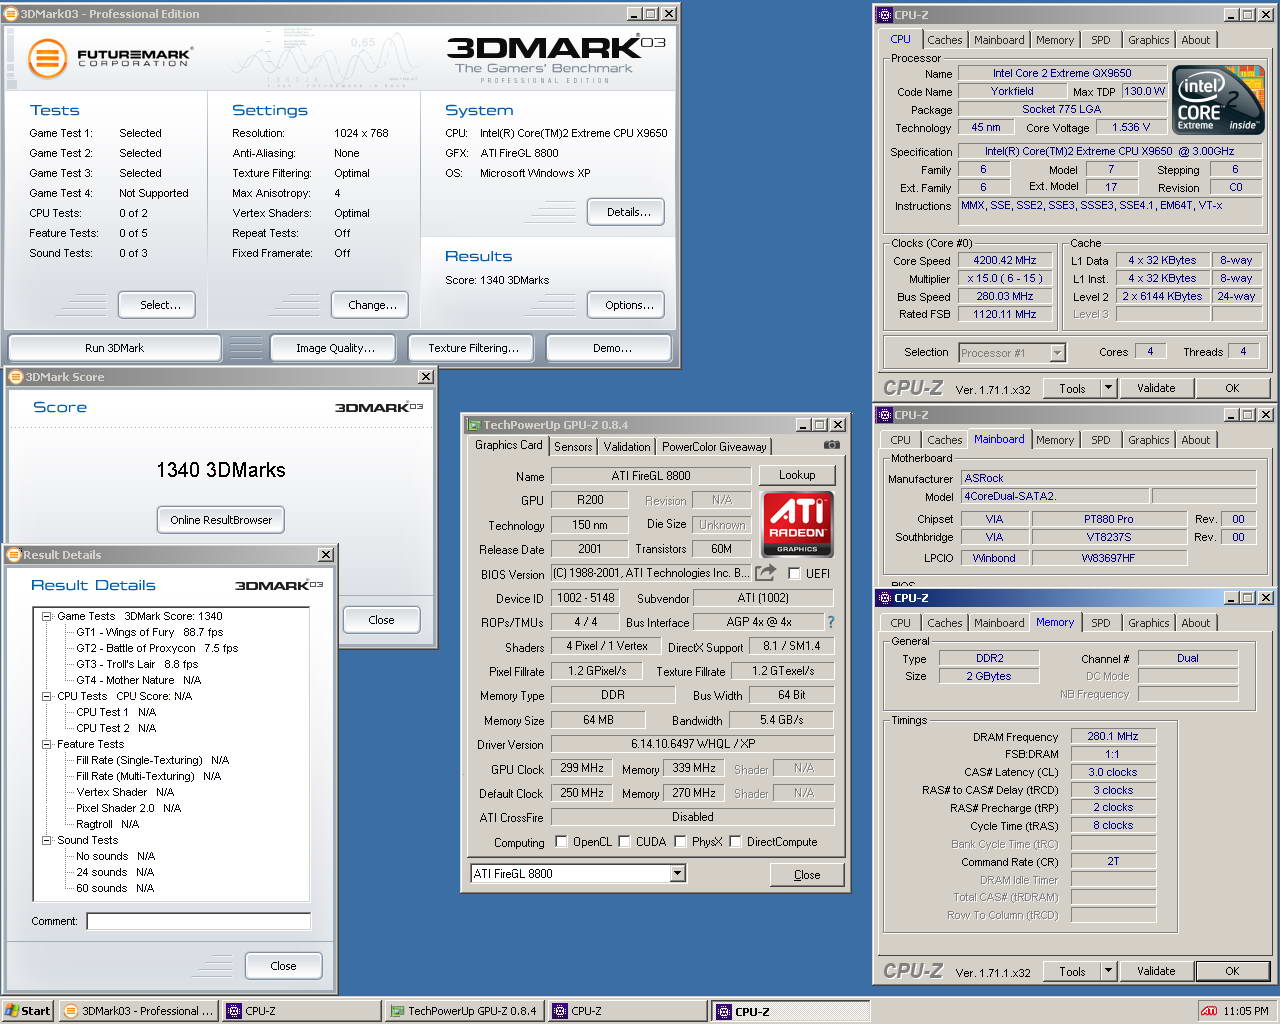1280x1024 pixels.
Task: Toggle the PhysX checkbox
Action: click(680, 841)
